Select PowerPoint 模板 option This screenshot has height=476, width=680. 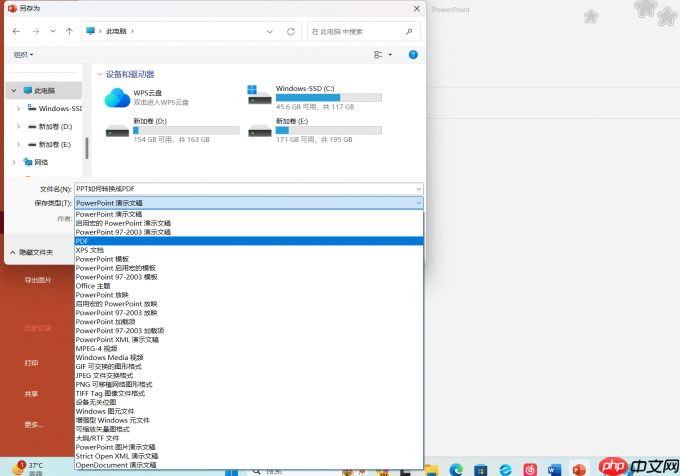[x=249, y=259]
